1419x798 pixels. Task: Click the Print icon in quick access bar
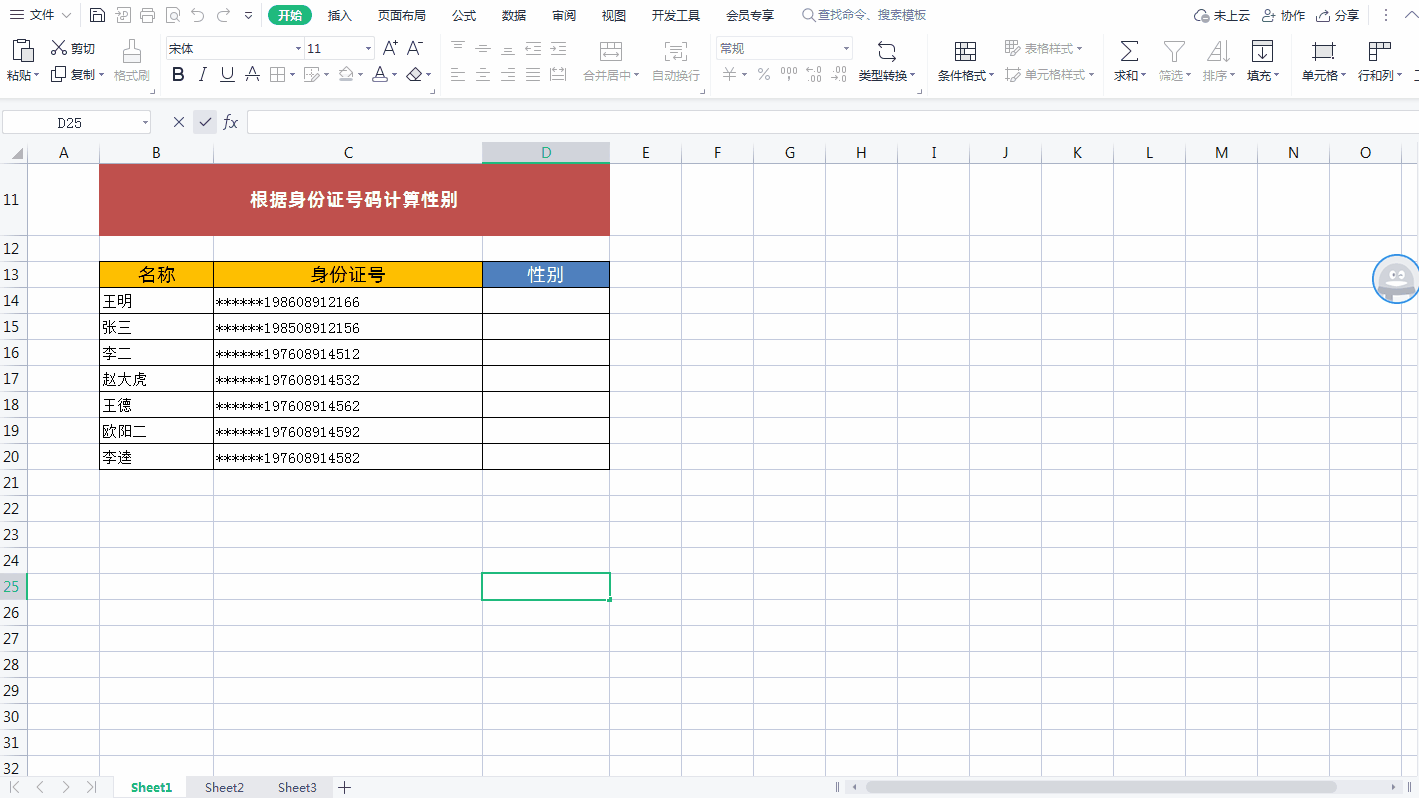(x=147, y=15)
